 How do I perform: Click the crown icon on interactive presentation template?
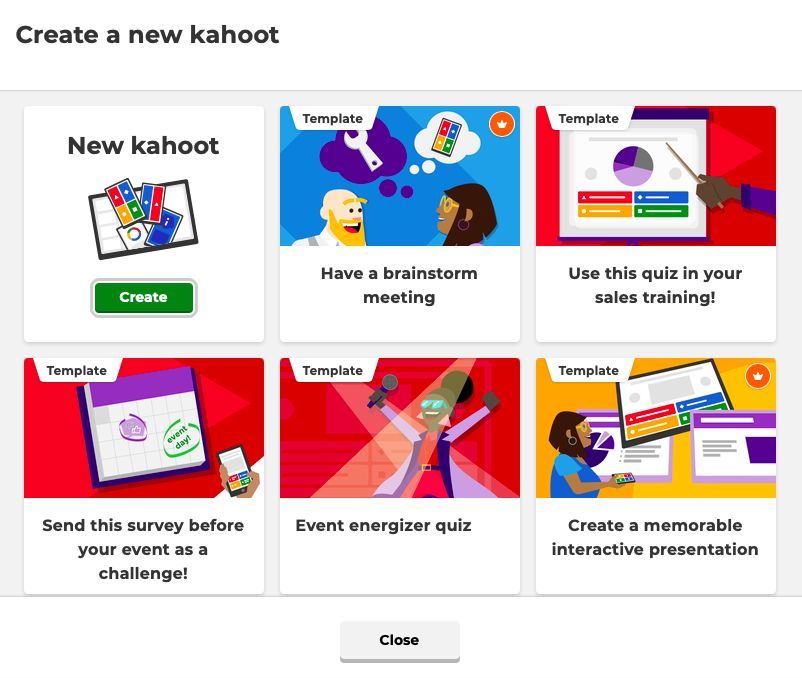tap(758, 376)
